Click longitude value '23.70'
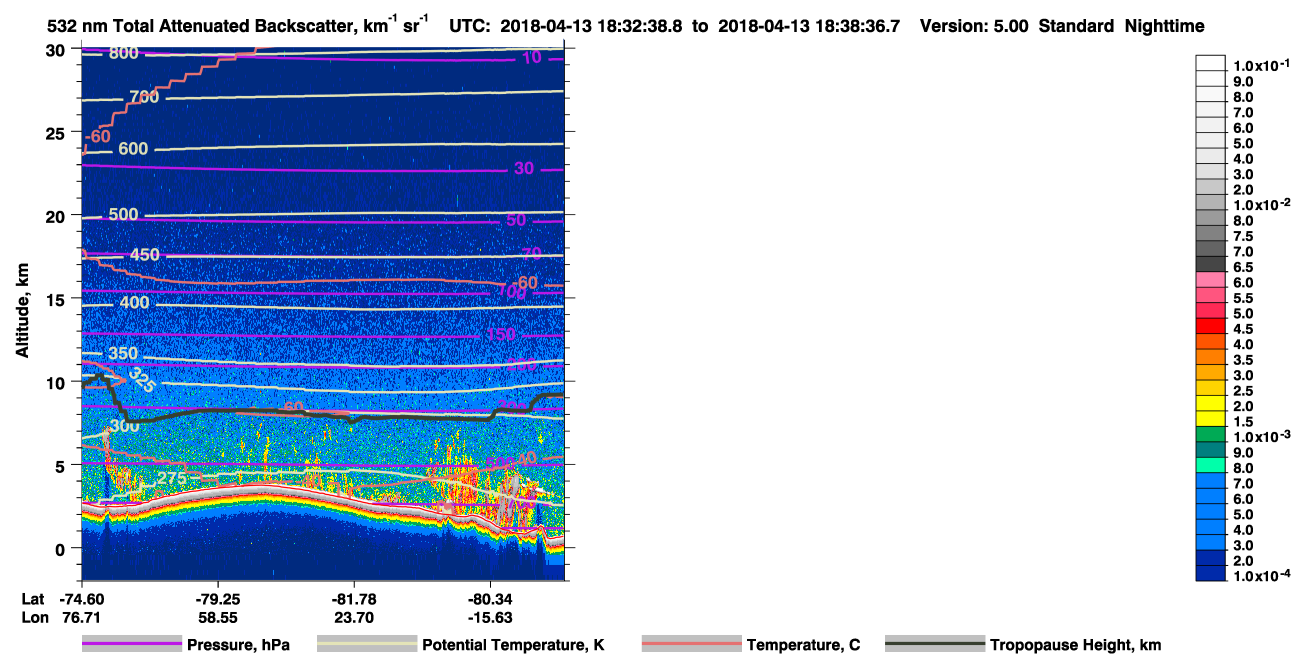This screenshot has height=667, width=1300. [x=353, y=617]
